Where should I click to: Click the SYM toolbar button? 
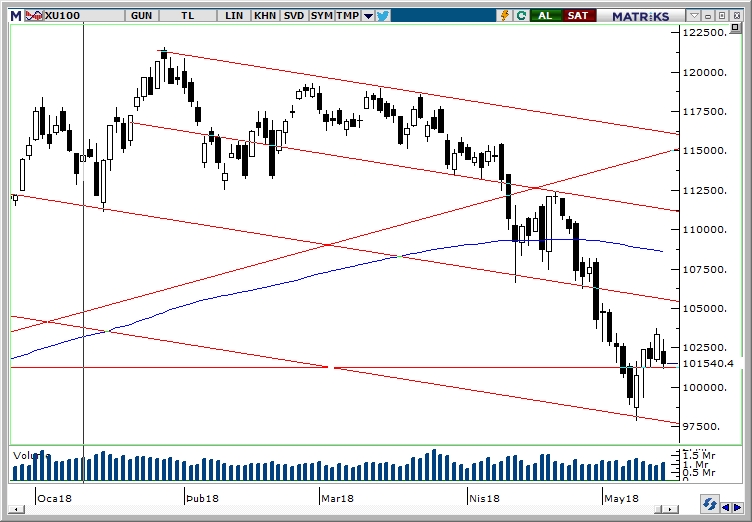321,15
